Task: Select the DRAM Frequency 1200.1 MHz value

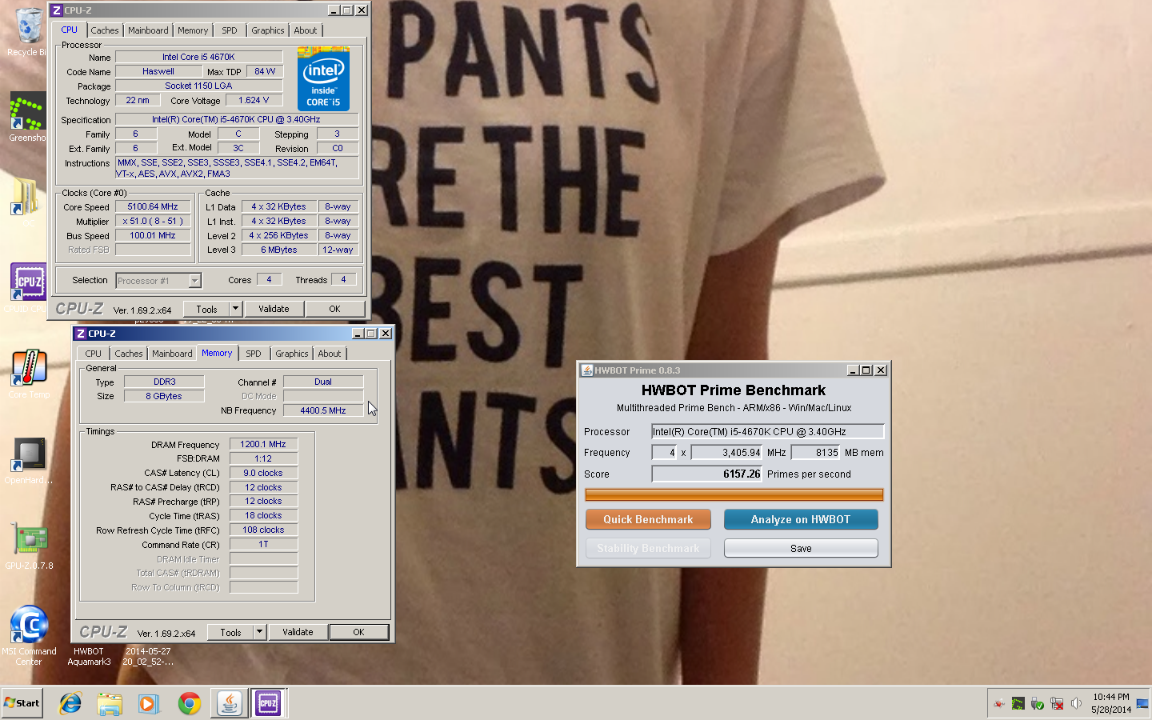Action: pos(263,444)
